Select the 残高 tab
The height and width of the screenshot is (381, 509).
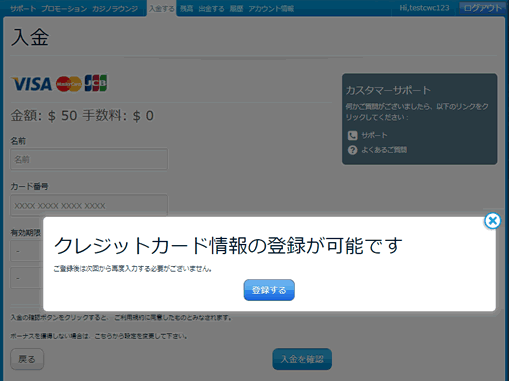point(186,9)
